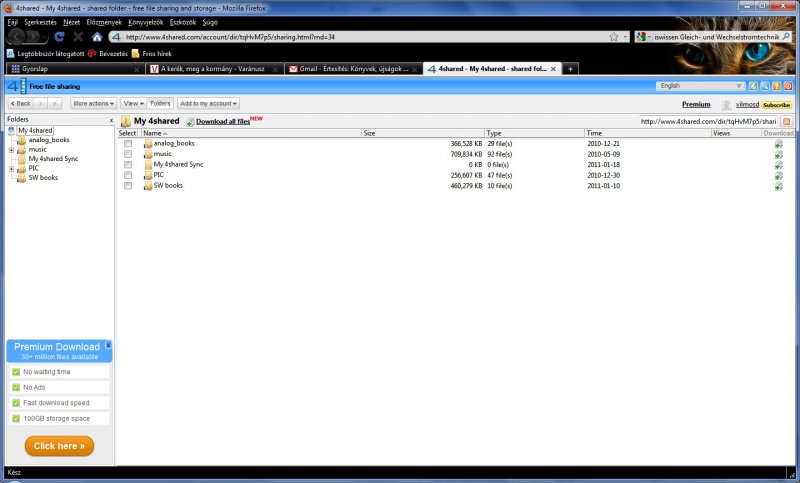Open a new tab with plus button
Viewport: 800px width, 483px height.
coord(570,69)
